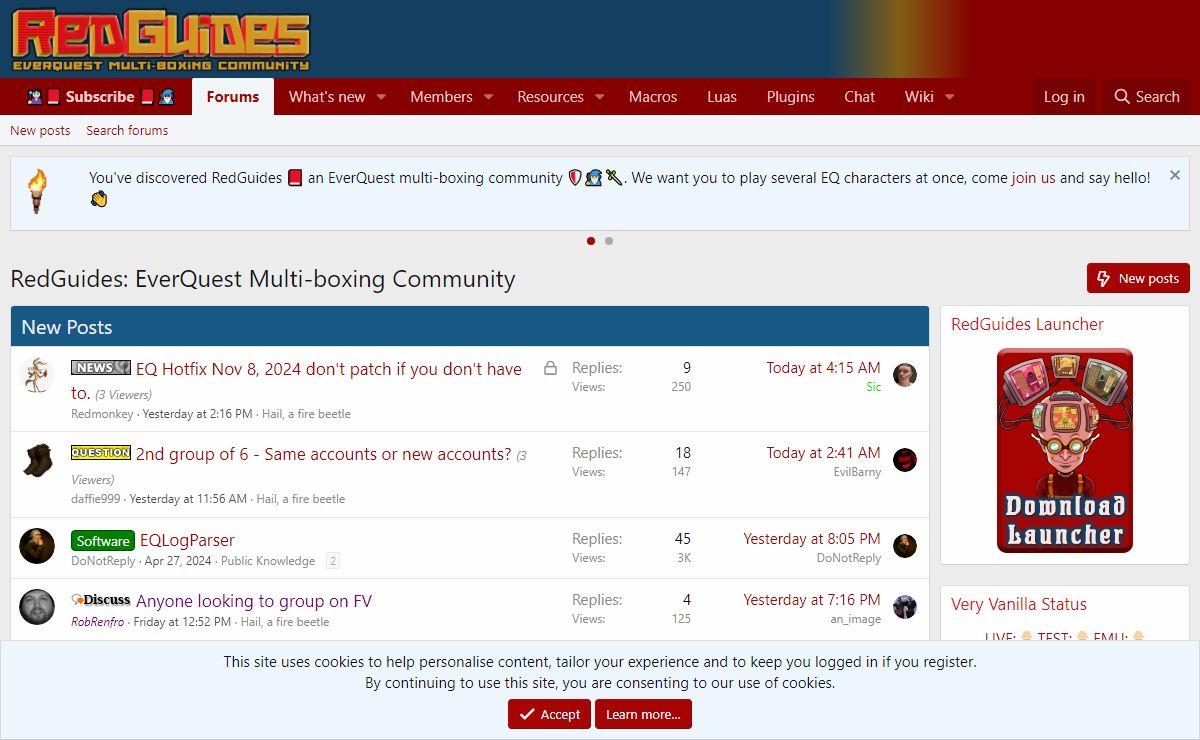The image size is (1200, 740).
Task: Open EvilBarny's avatar on 2nd group row
Action: [905, 460]
